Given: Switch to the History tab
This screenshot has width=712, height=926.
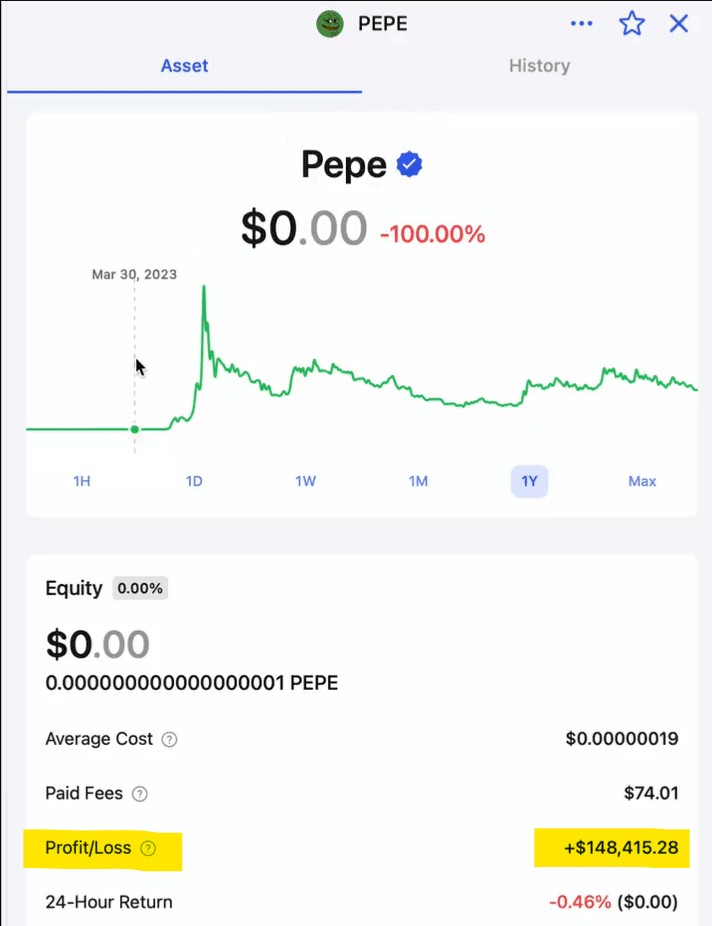Looking at the screenshot, I should coord(539,66).
